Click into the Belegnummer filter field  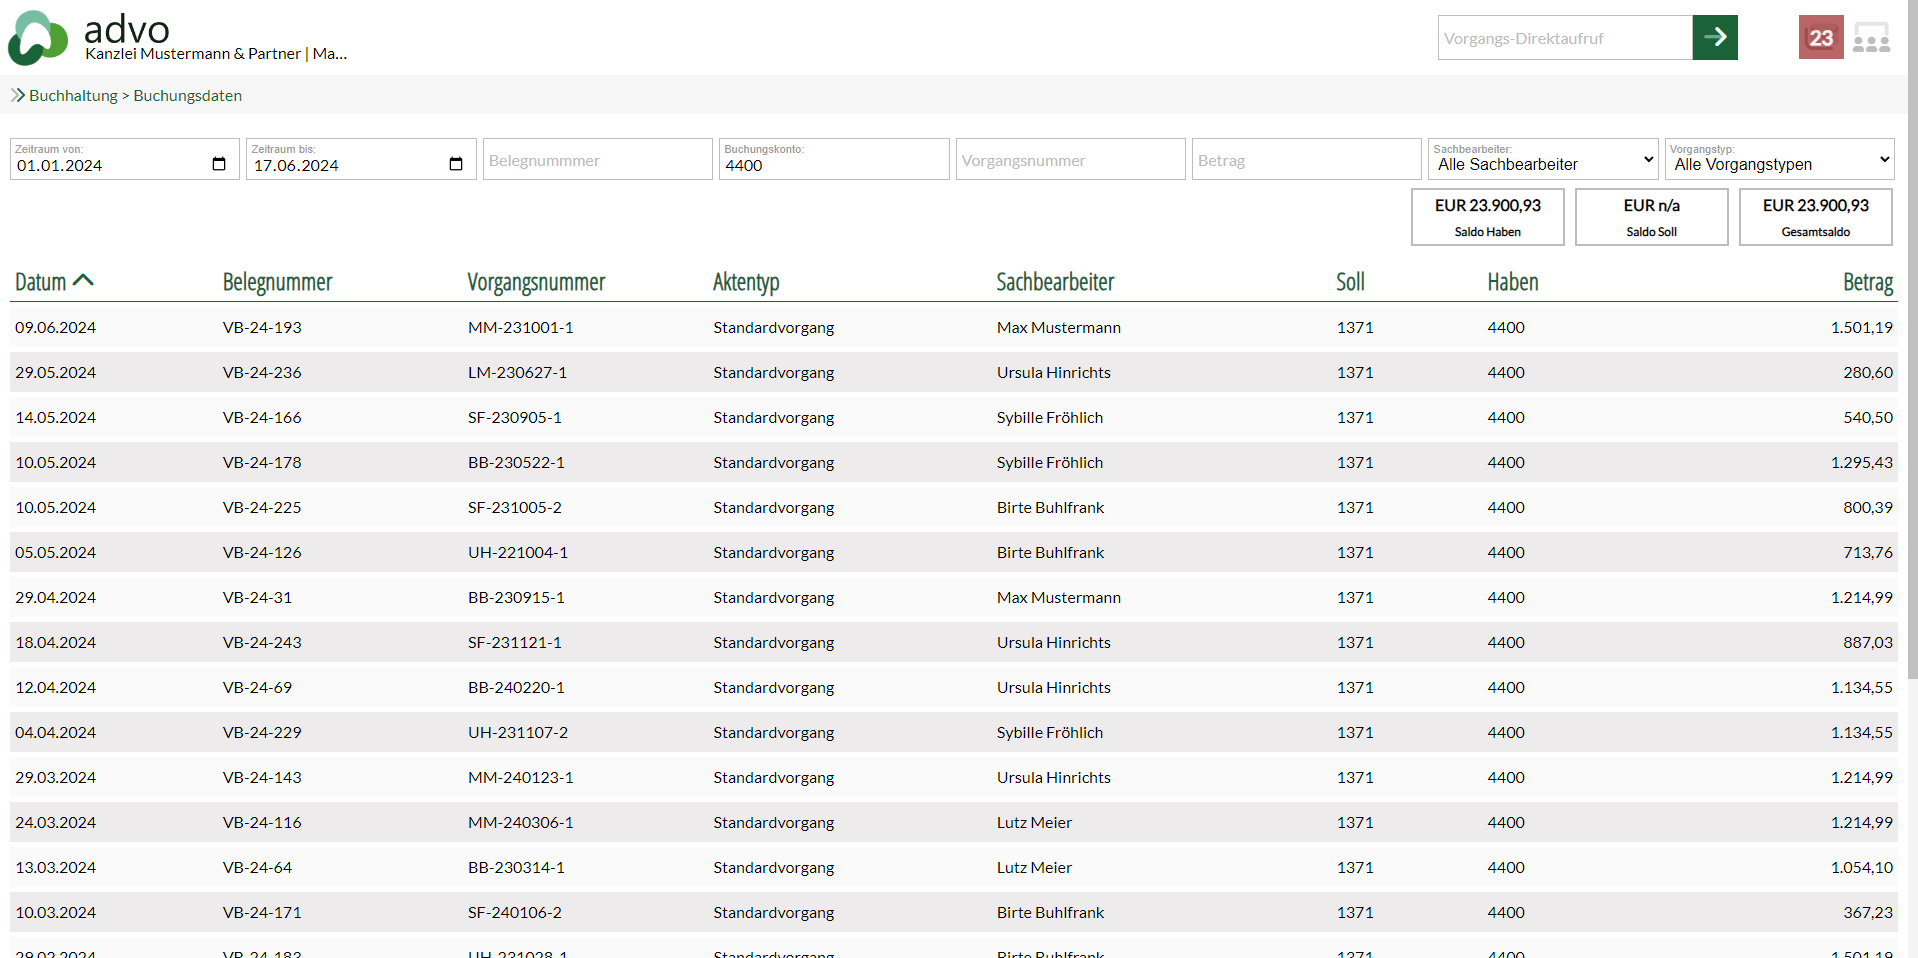coord(597,160)
